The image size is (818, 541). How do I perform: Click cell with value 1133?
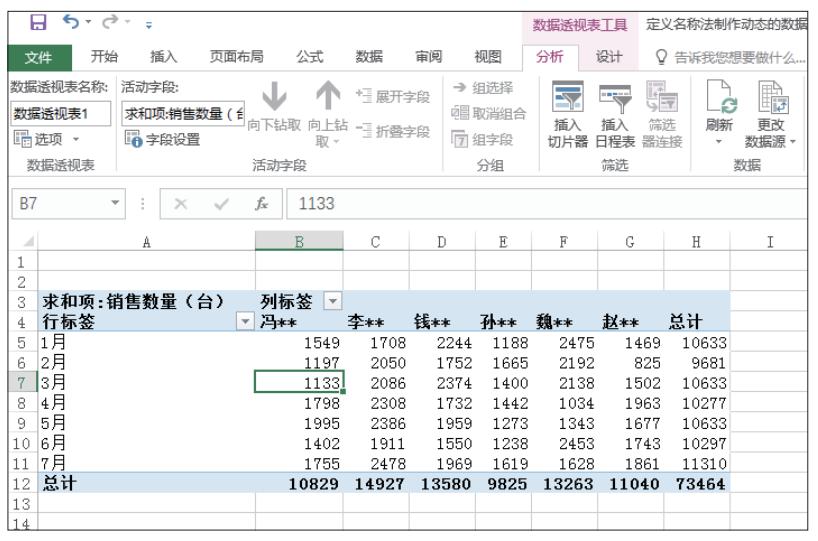299,382
